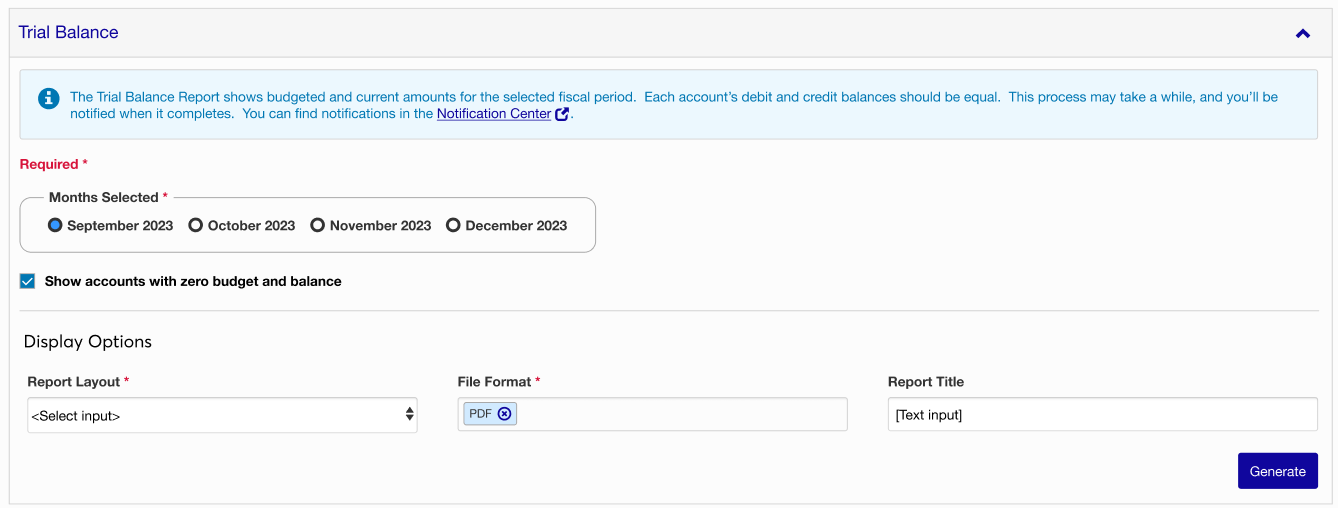Image resolution: width=1338 pixels, height=508 pixels.
Task: Uncheck Show accounts with zero budget checkbox
Action: pyautogui.click(x=28, y=282)
